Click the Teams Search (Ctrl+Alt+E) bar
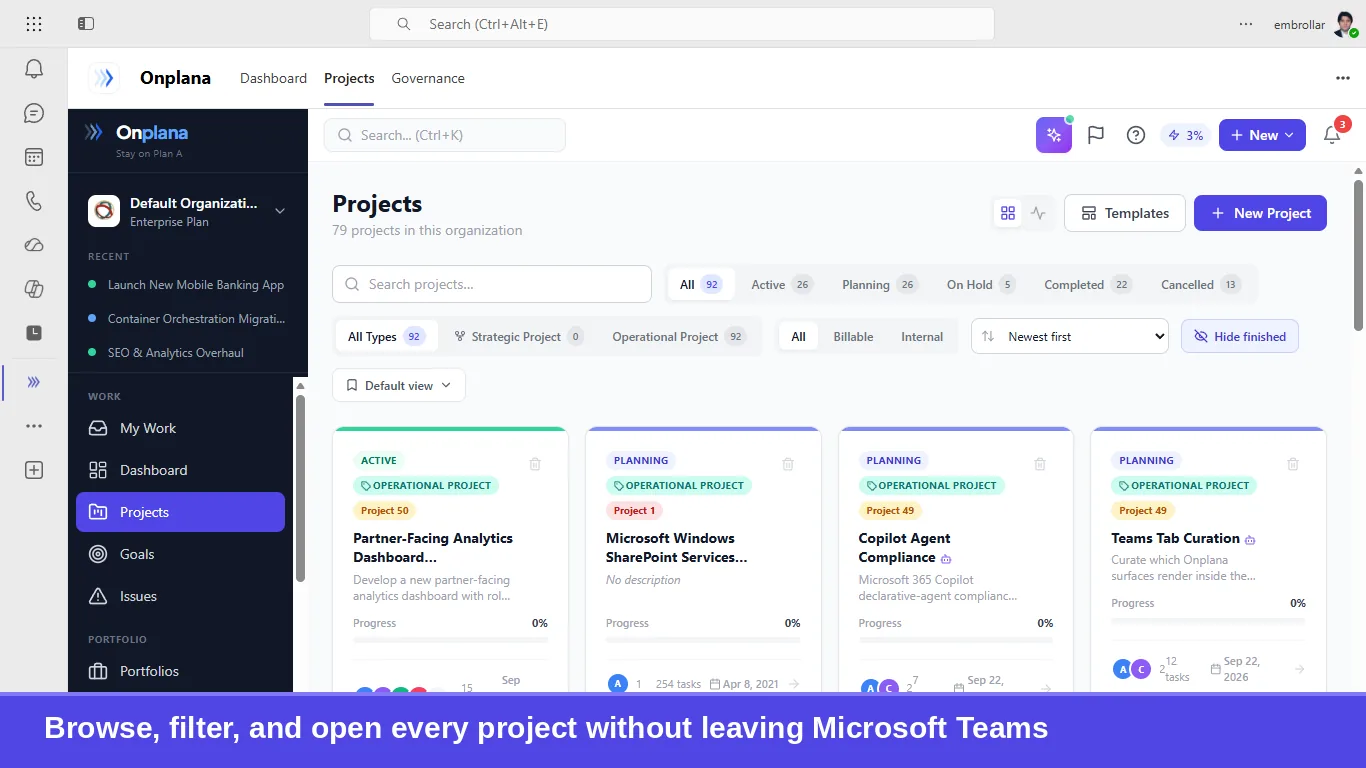The width and height of the screenshot is (1366, 768). tap(682, 24)
